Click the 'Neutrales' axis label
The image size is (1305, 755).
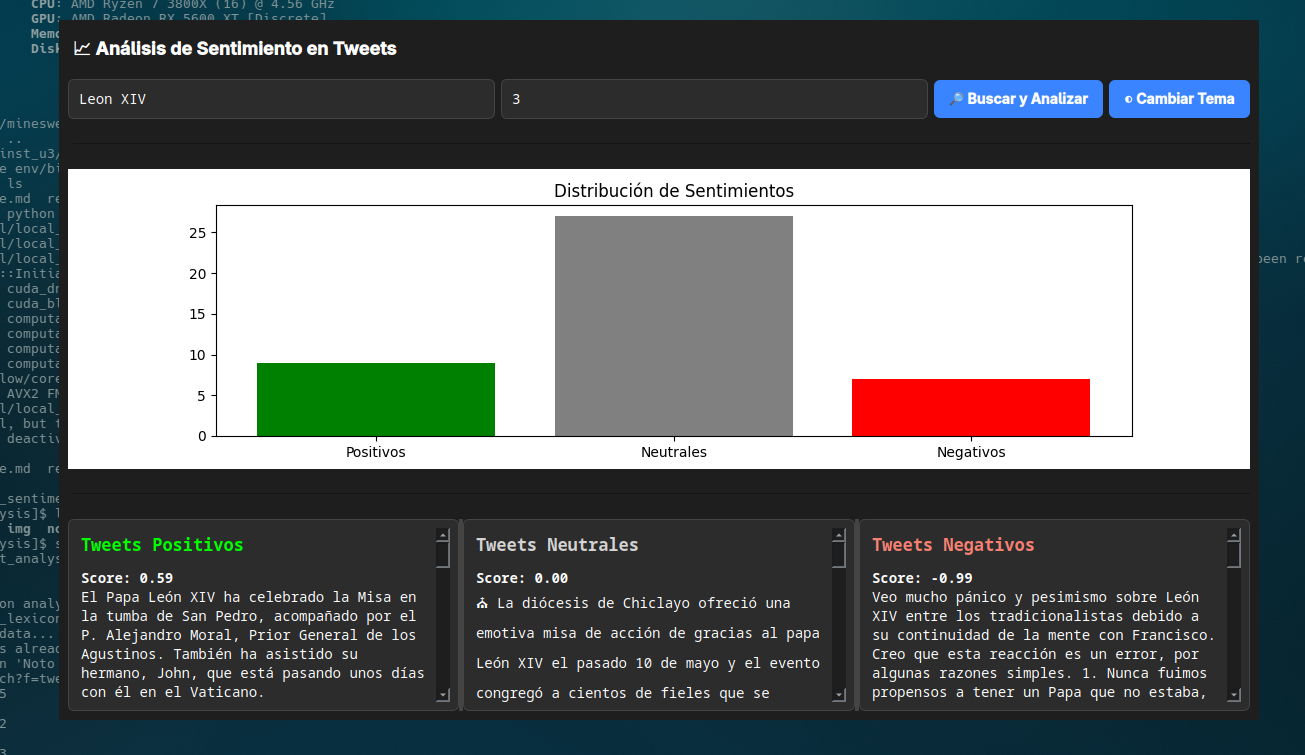[674, 452]
